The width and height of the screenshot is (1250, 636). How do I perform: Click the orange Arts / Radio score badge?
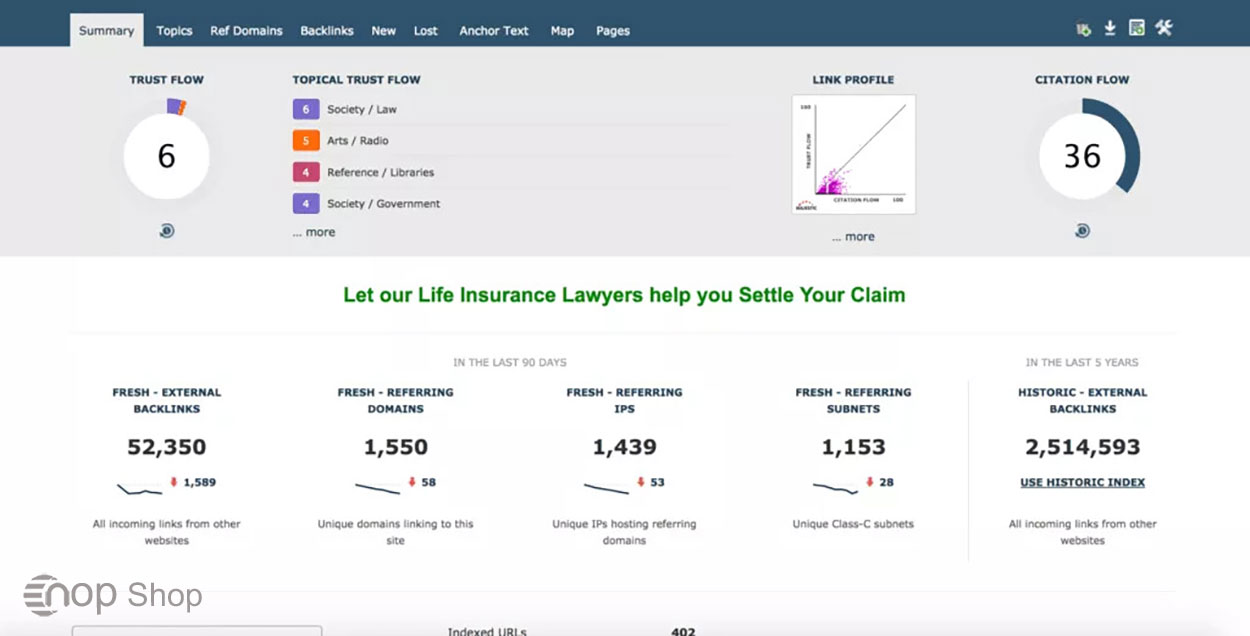[x=305, y=141]
